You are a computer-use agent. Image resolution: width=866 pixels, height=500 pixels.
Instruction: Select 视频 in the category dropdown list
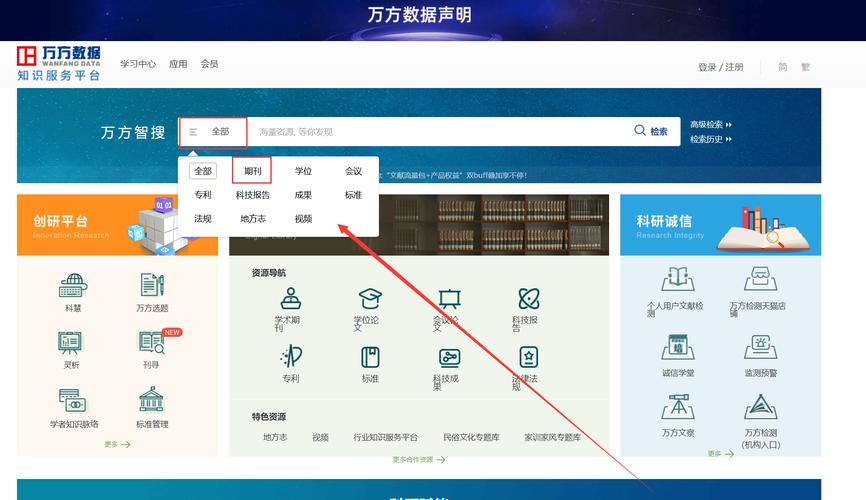303,218
